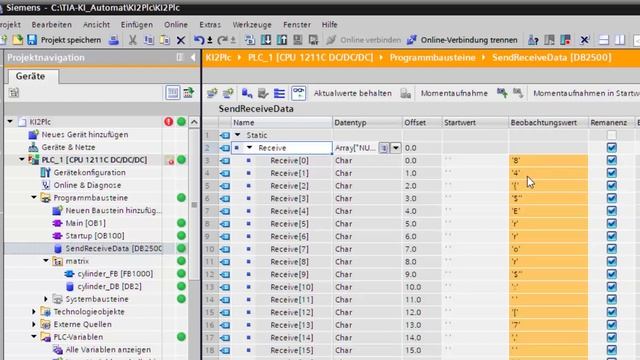Click the Upload from device icon
This screenshot has height=360, width=640.
pyautogui.click(x=282, y=40)
